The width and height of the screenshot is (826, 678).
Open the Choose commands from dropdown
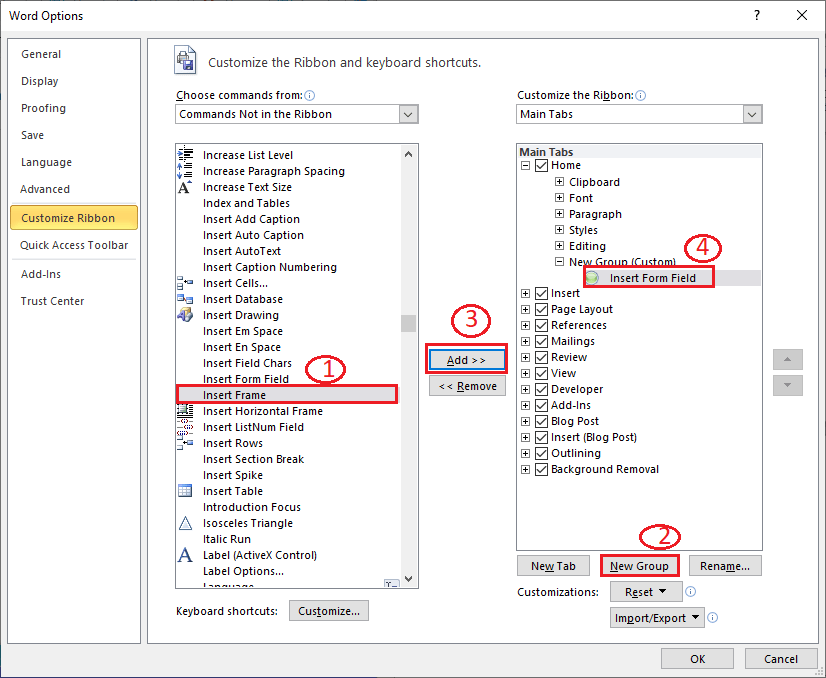(408, 114)
